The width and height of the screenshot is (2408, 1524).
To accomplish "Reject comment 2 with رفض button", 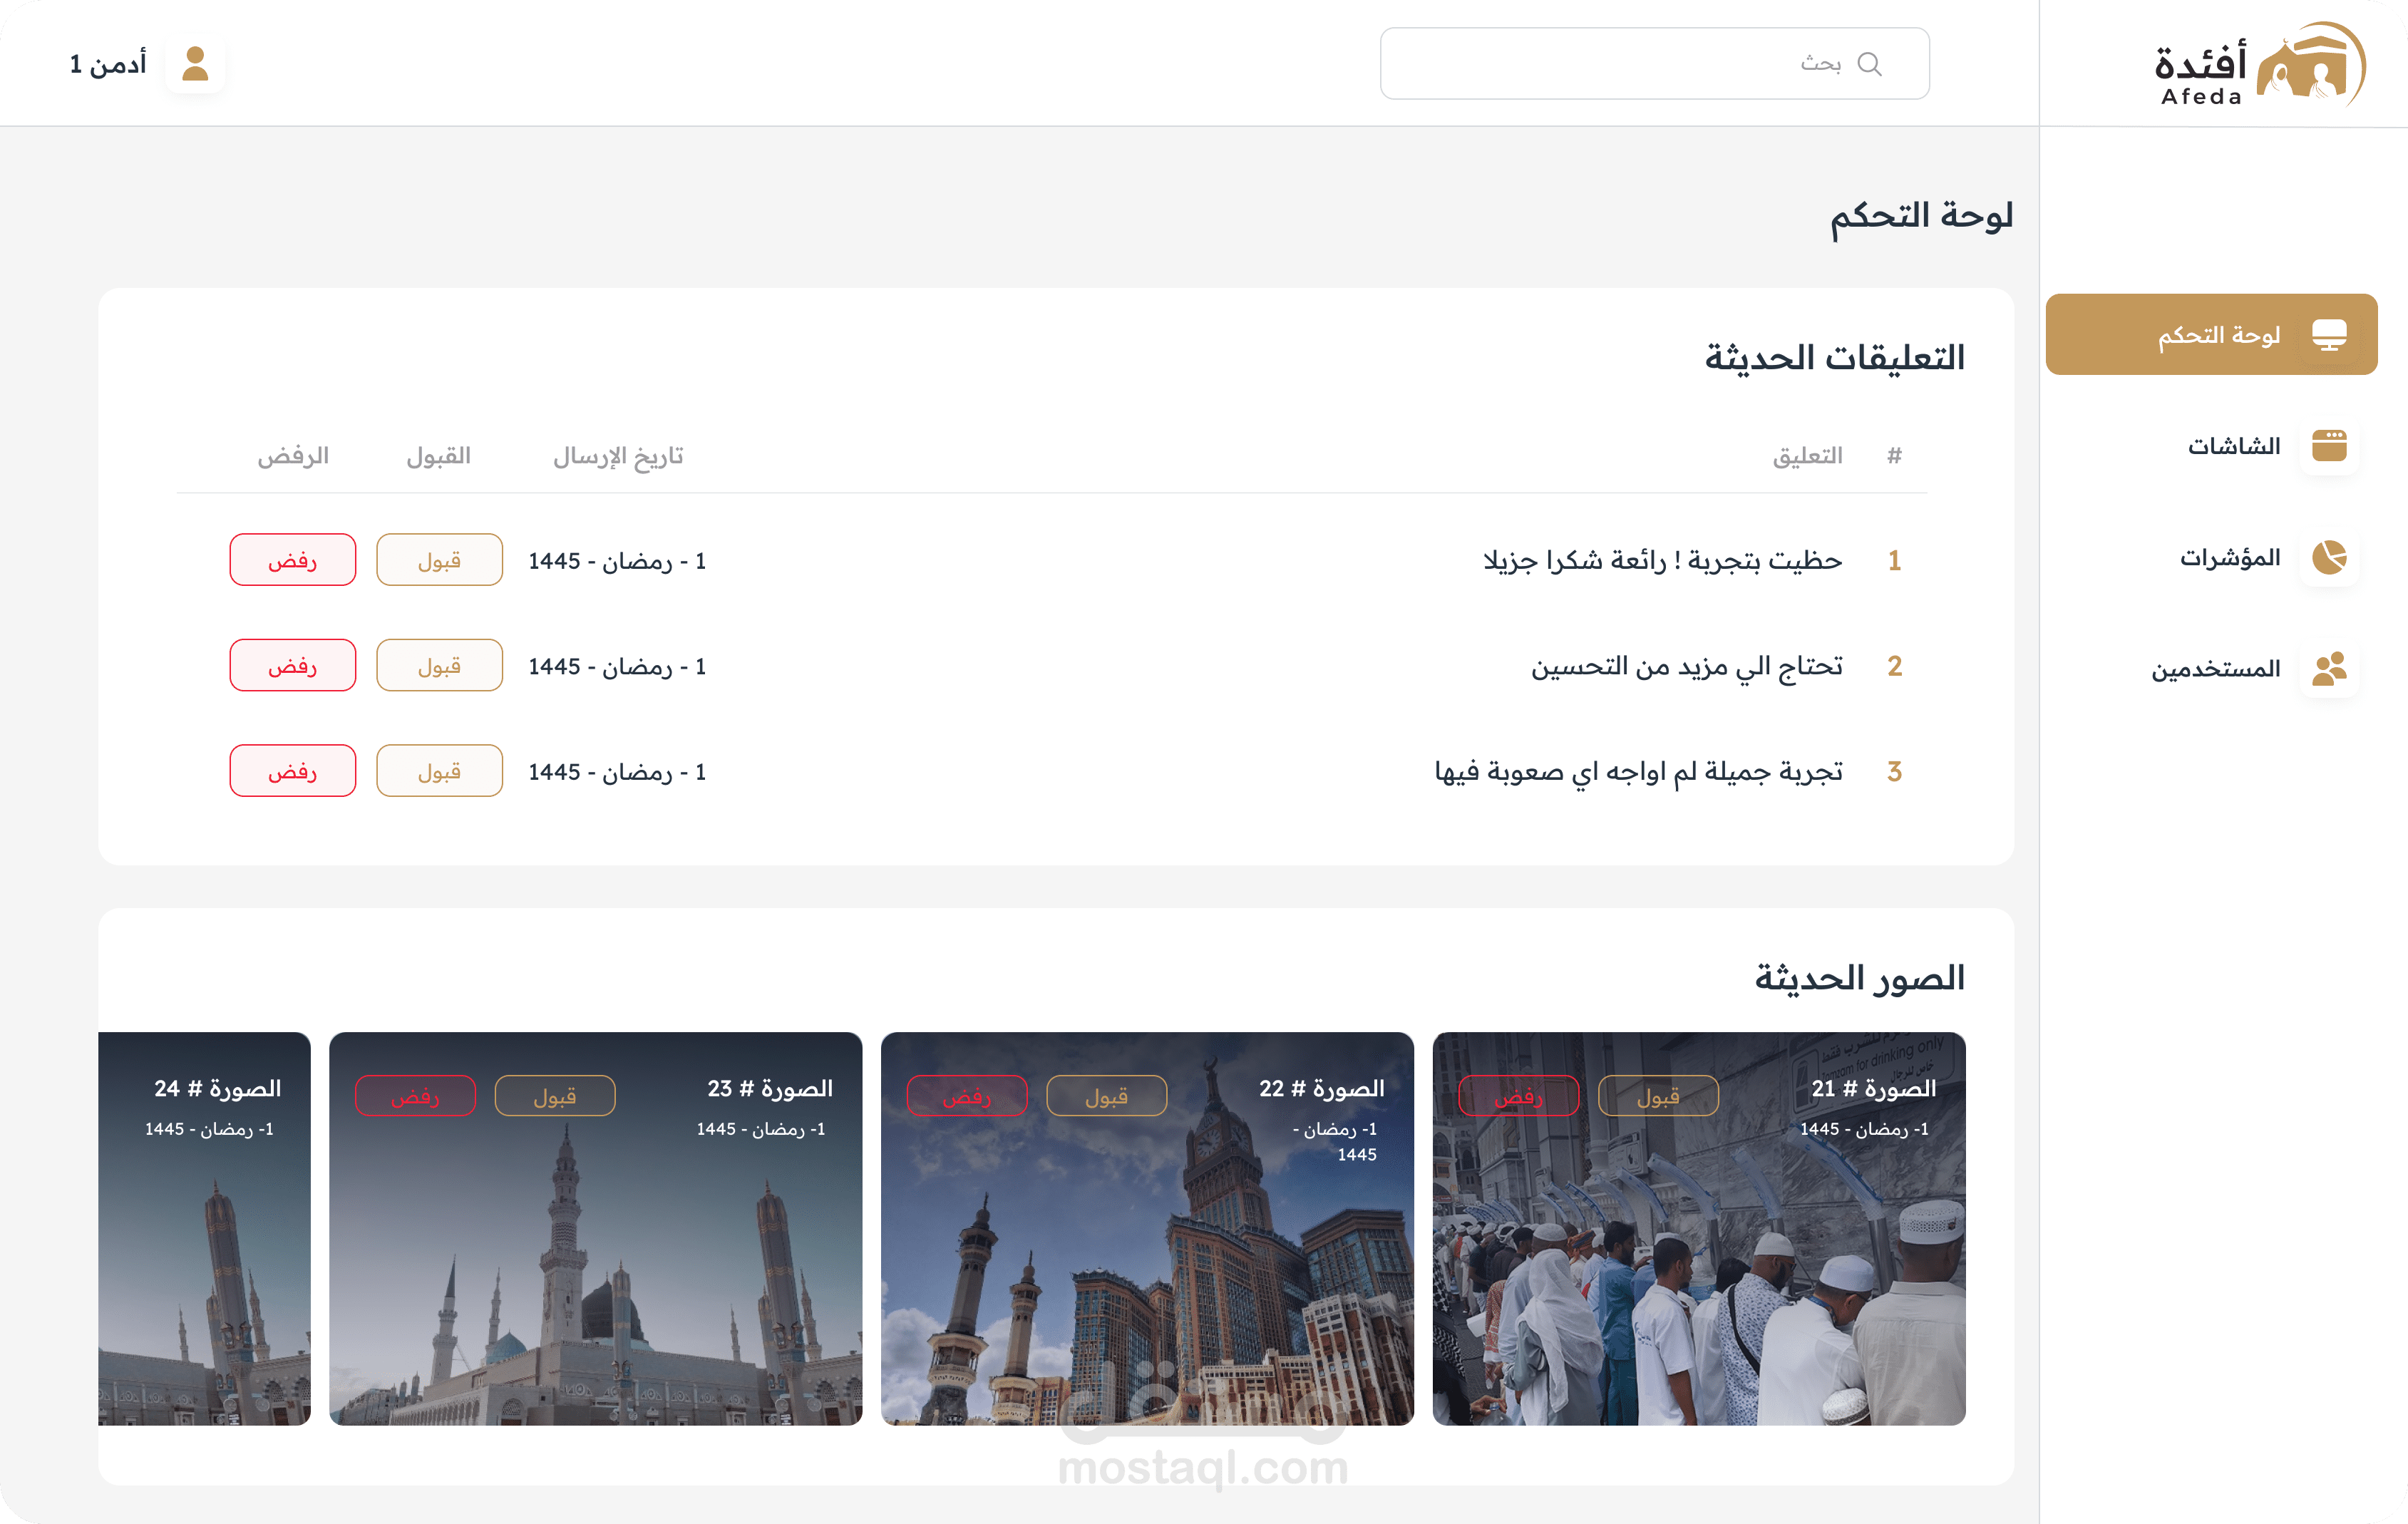I will point(292,665).
